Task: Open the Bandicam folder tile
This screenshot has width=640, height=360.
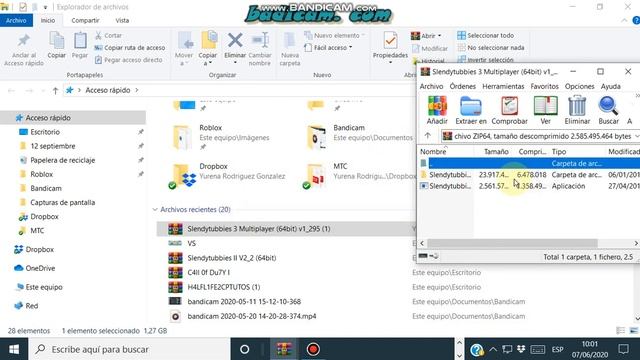Action: 360,138
